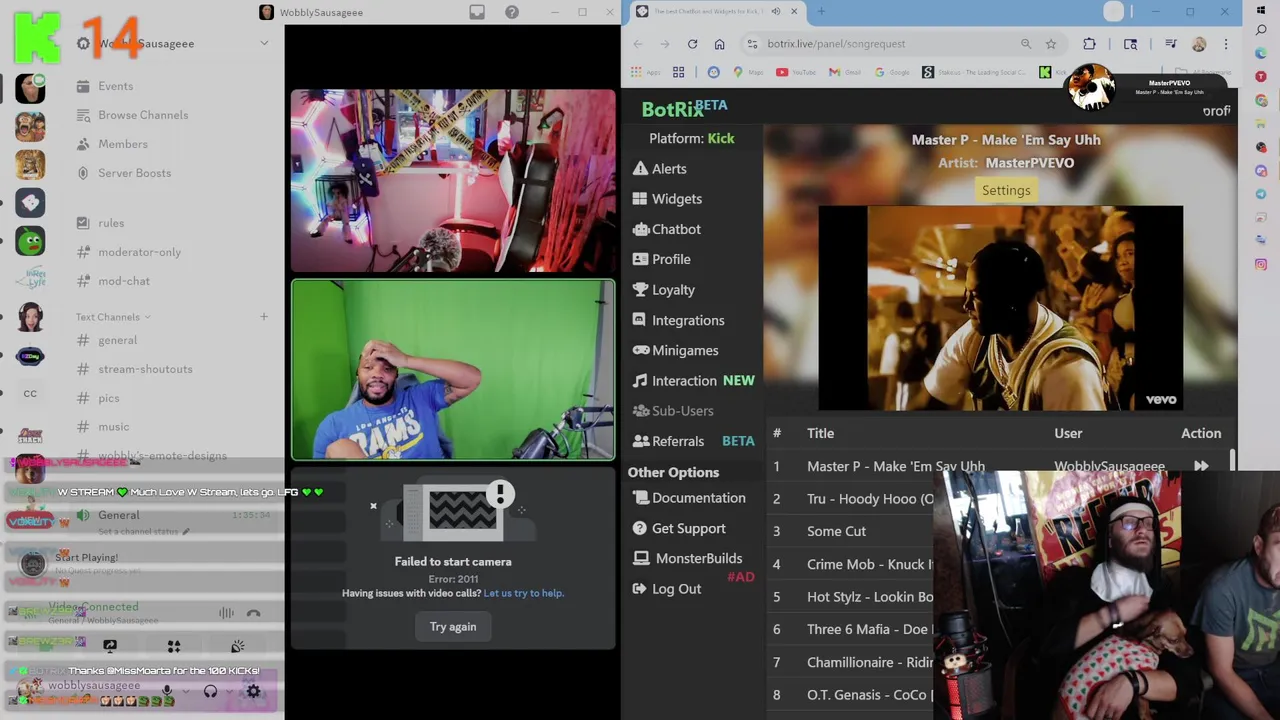Open the Gmail bookmark
Viewport: 1280px width, 720px height.
pyautogui.click(x=845, y=72)
